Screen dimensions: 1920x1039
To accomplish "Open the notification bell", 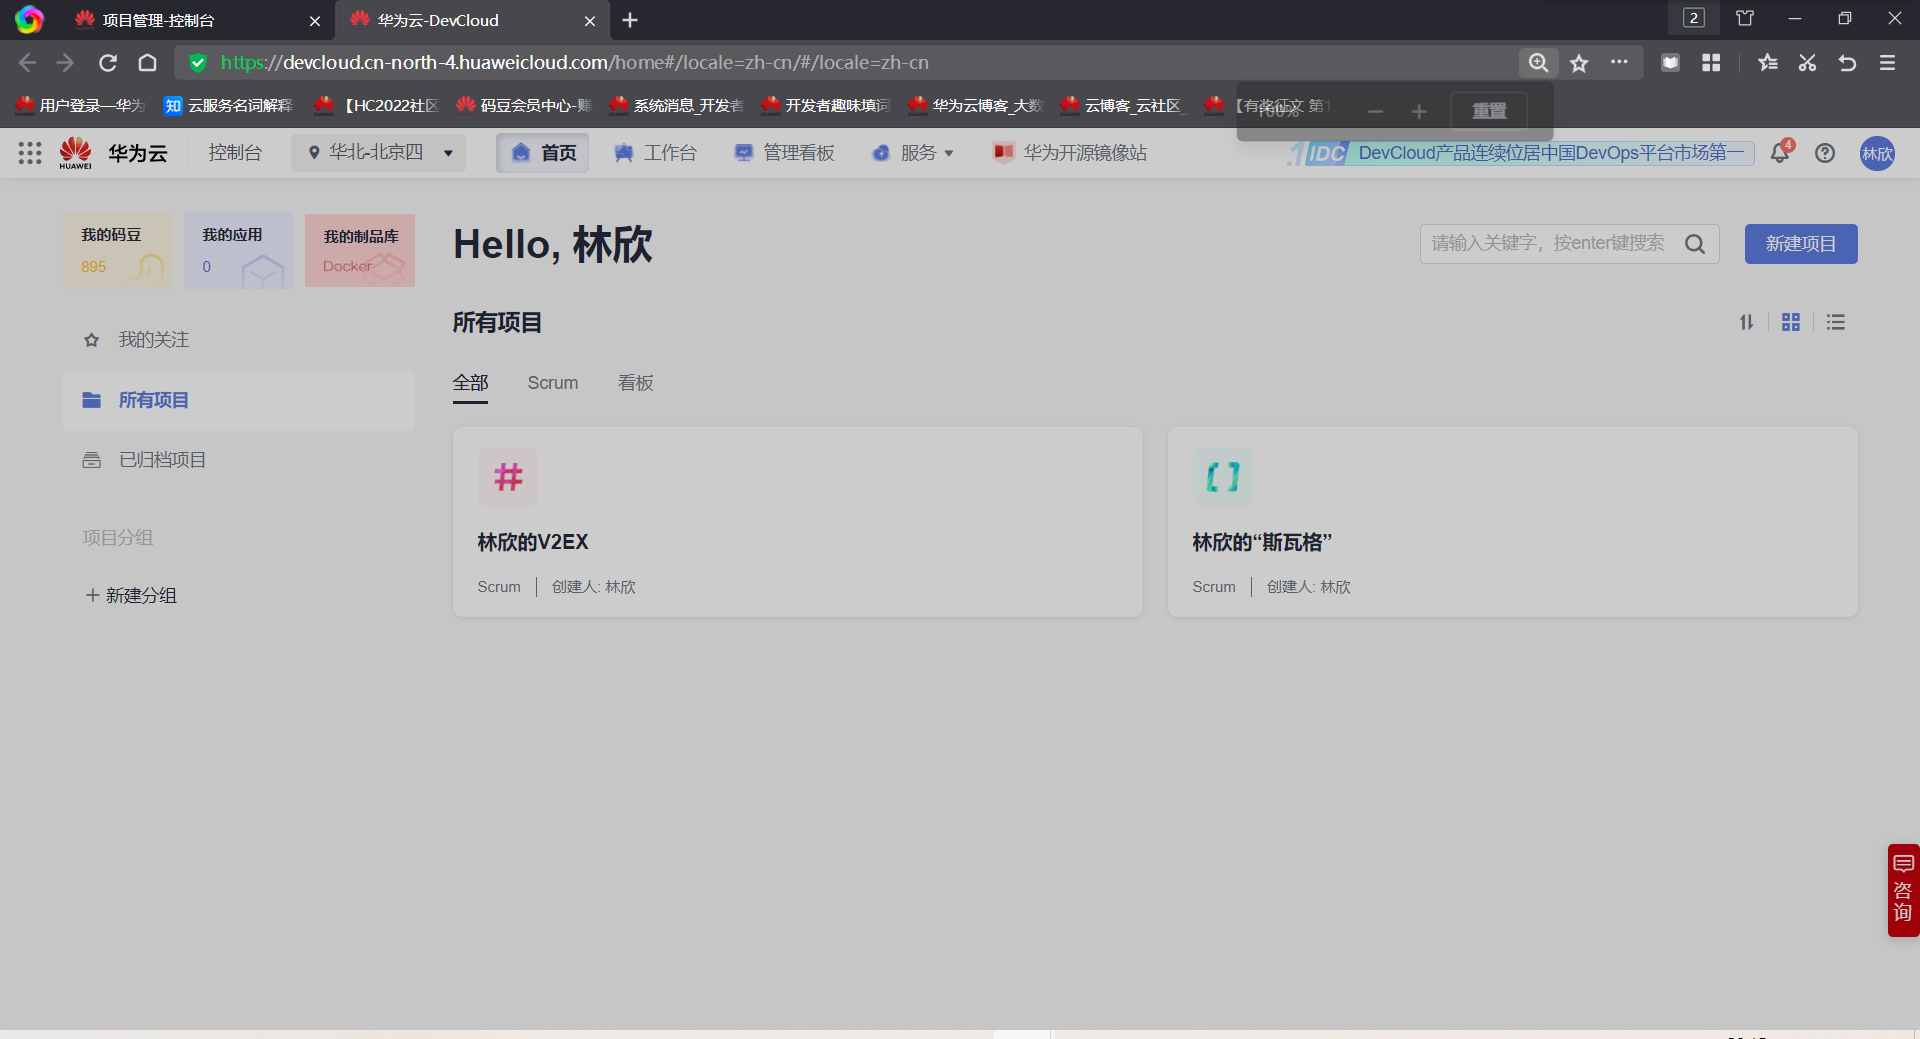I will tap(1780, 153).
